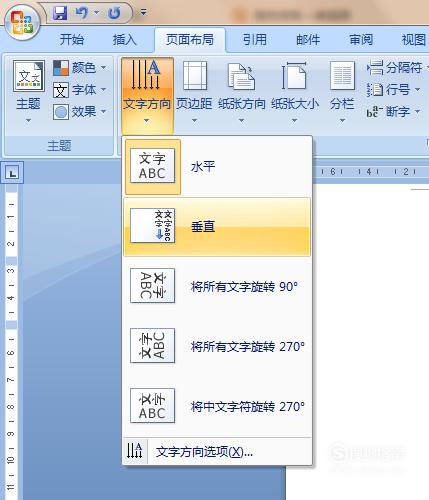Open theme 效果 effects dropdown

click(x=80, y=112)
